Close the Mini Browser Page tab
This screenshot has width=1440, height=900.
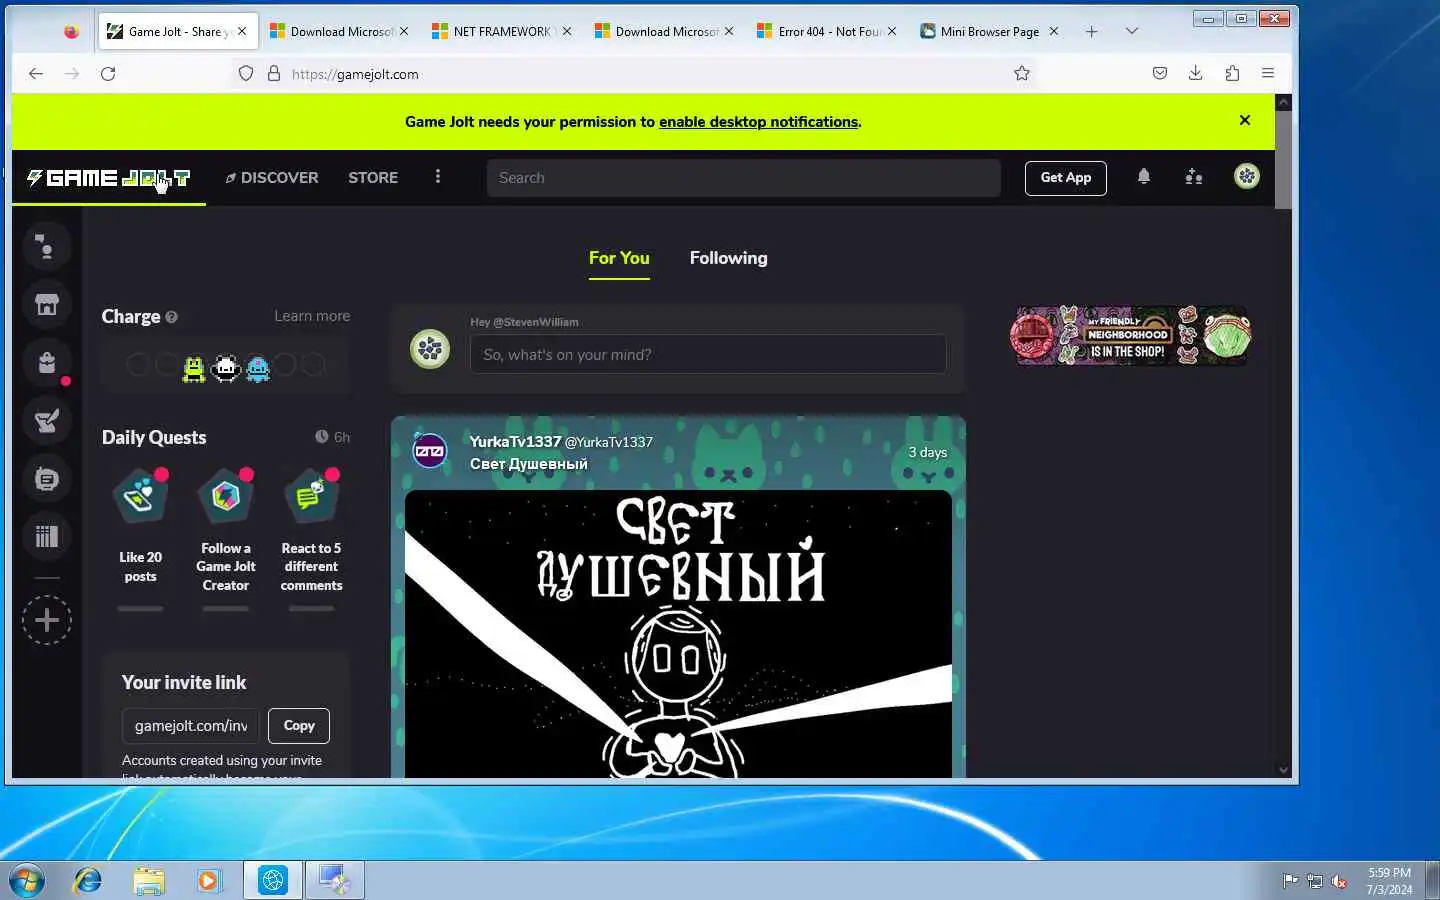pyautogui.click(x=1053, y=31)
